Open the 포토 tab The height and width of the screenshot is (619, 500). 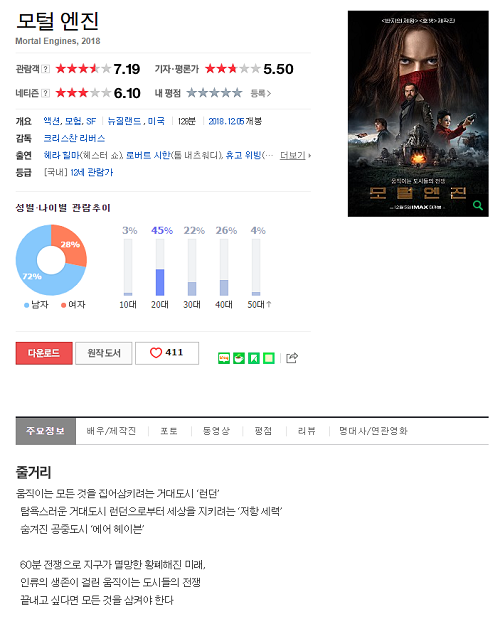[x=169, y=431]
